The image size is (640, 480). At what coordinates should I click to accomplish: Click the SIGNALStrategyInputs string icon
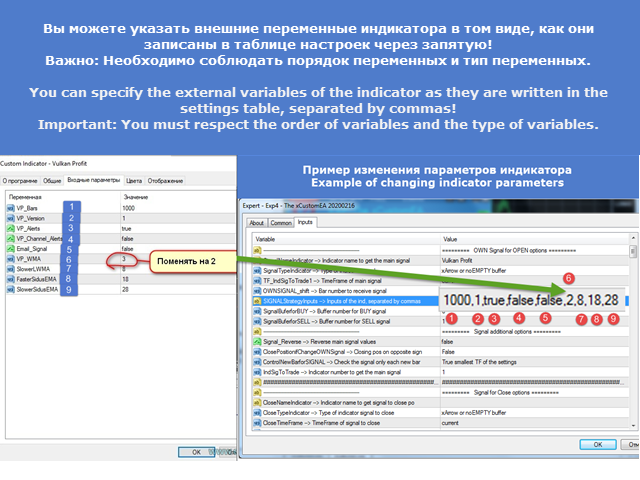pyautogui.click(x=257, y=301)
